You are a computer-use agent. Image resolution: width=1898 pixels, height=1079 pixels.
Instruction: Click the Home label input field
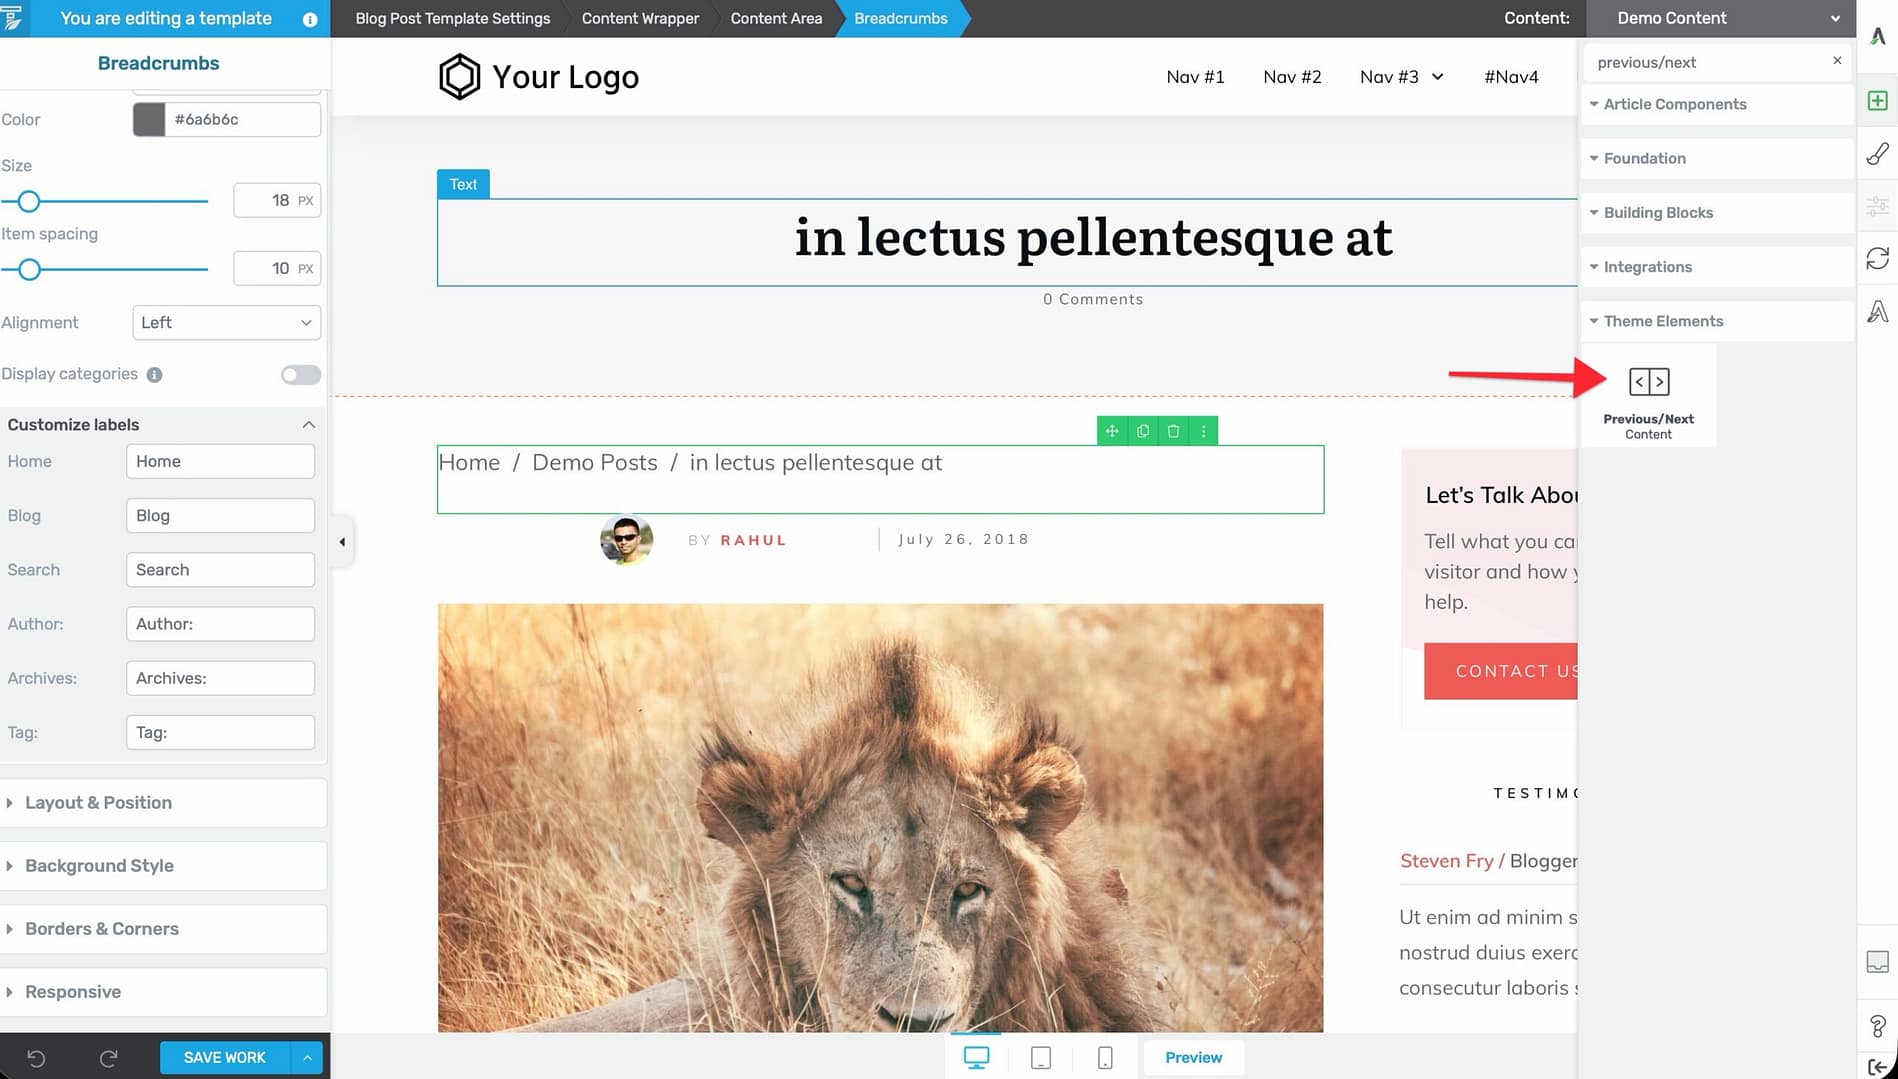pos(220,461)
